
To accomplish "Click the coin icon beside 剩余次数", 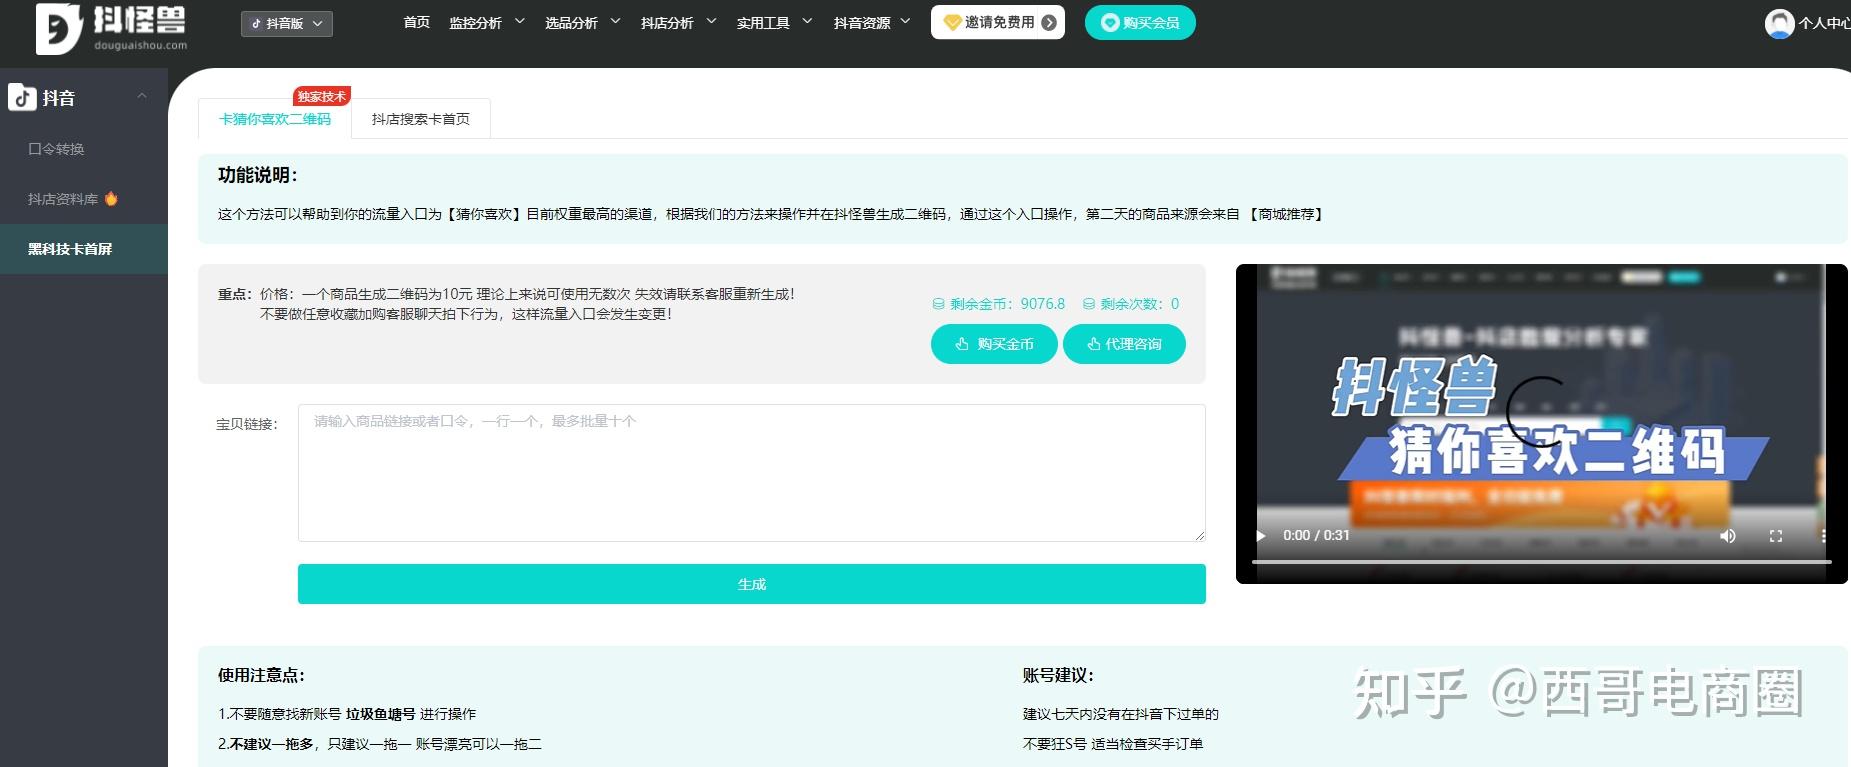I will click(1088, 304).
